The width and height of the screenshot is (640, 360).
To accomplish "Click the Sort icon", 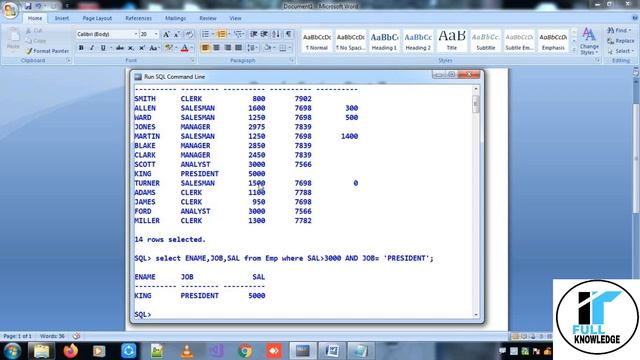I will pos(276,34).
